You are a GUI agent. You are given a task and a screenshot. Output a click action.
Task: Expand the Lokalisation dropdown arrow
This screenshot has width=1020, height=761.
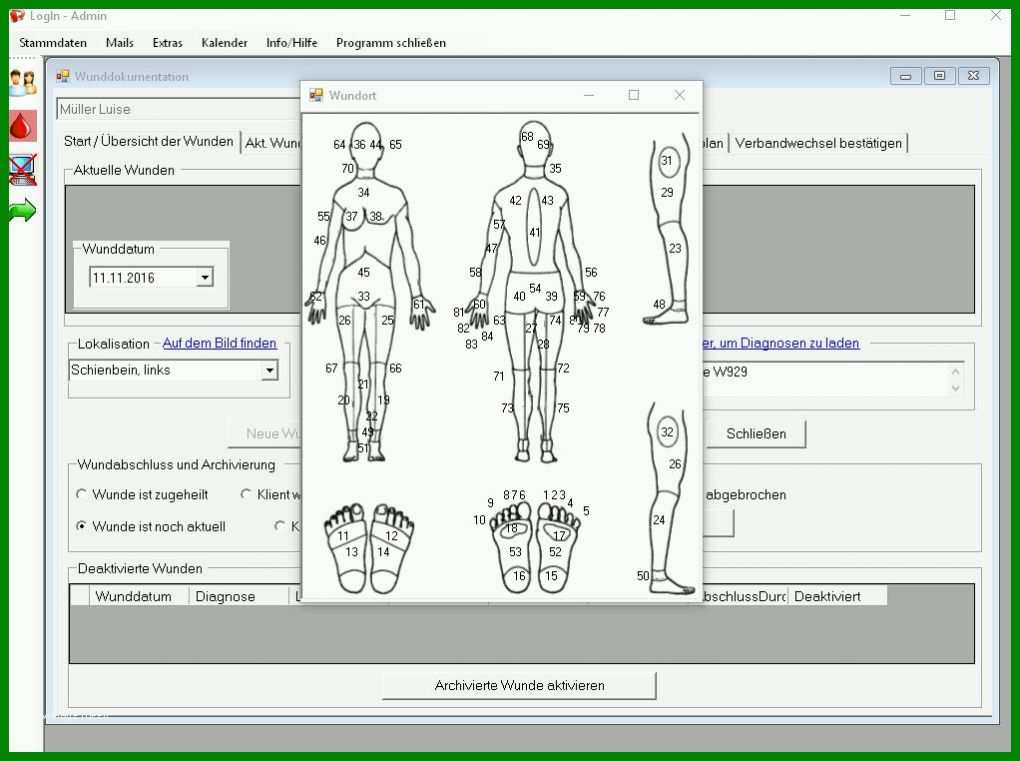[x=269, y=371]
